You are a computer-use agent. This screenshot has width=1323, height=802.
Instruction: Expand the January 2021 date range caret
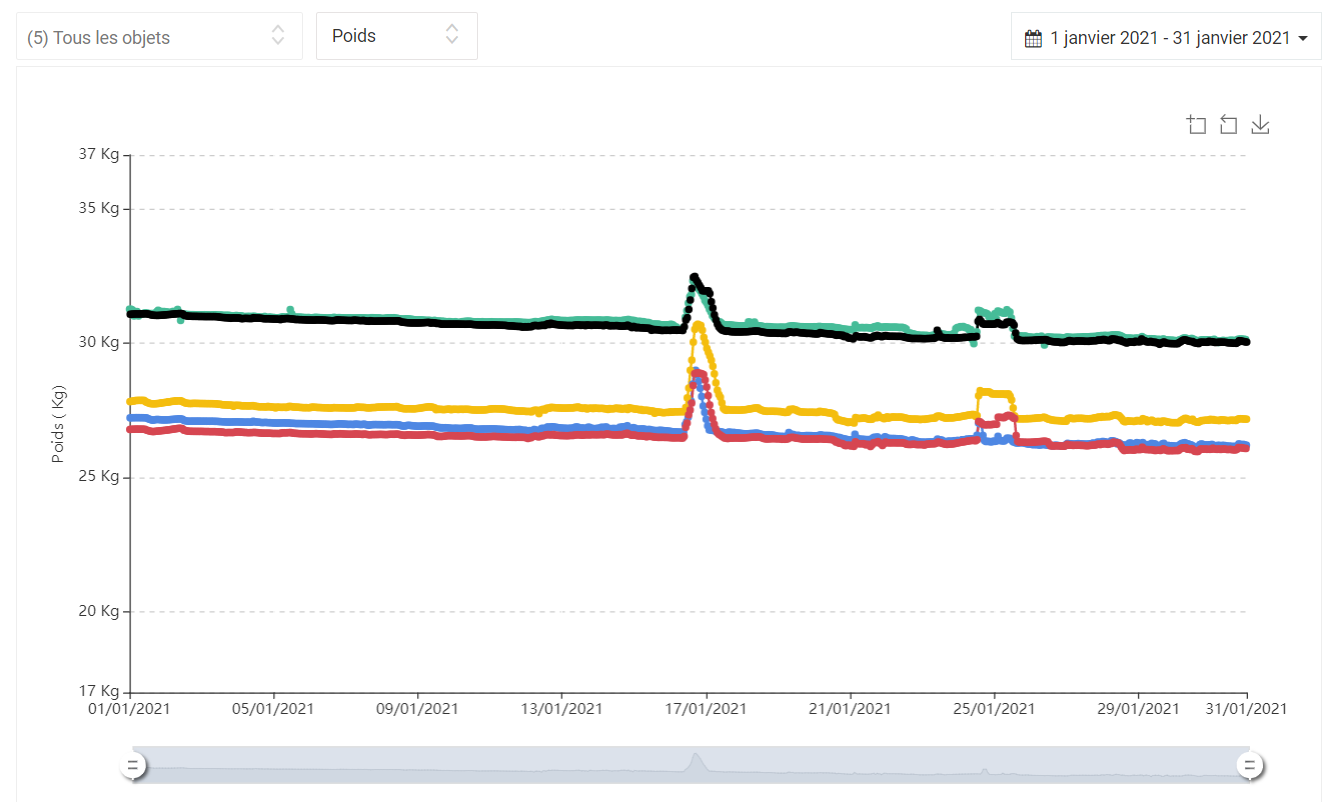[x=1302, y=39]
